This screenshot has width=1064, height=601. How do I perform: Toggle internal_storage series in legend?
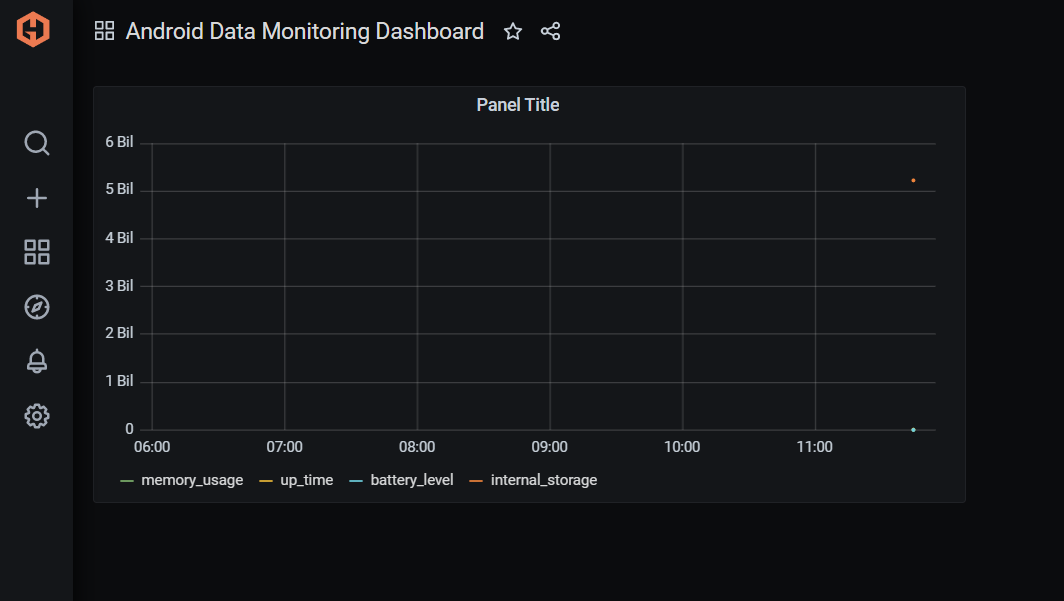[x=544, y=480]
